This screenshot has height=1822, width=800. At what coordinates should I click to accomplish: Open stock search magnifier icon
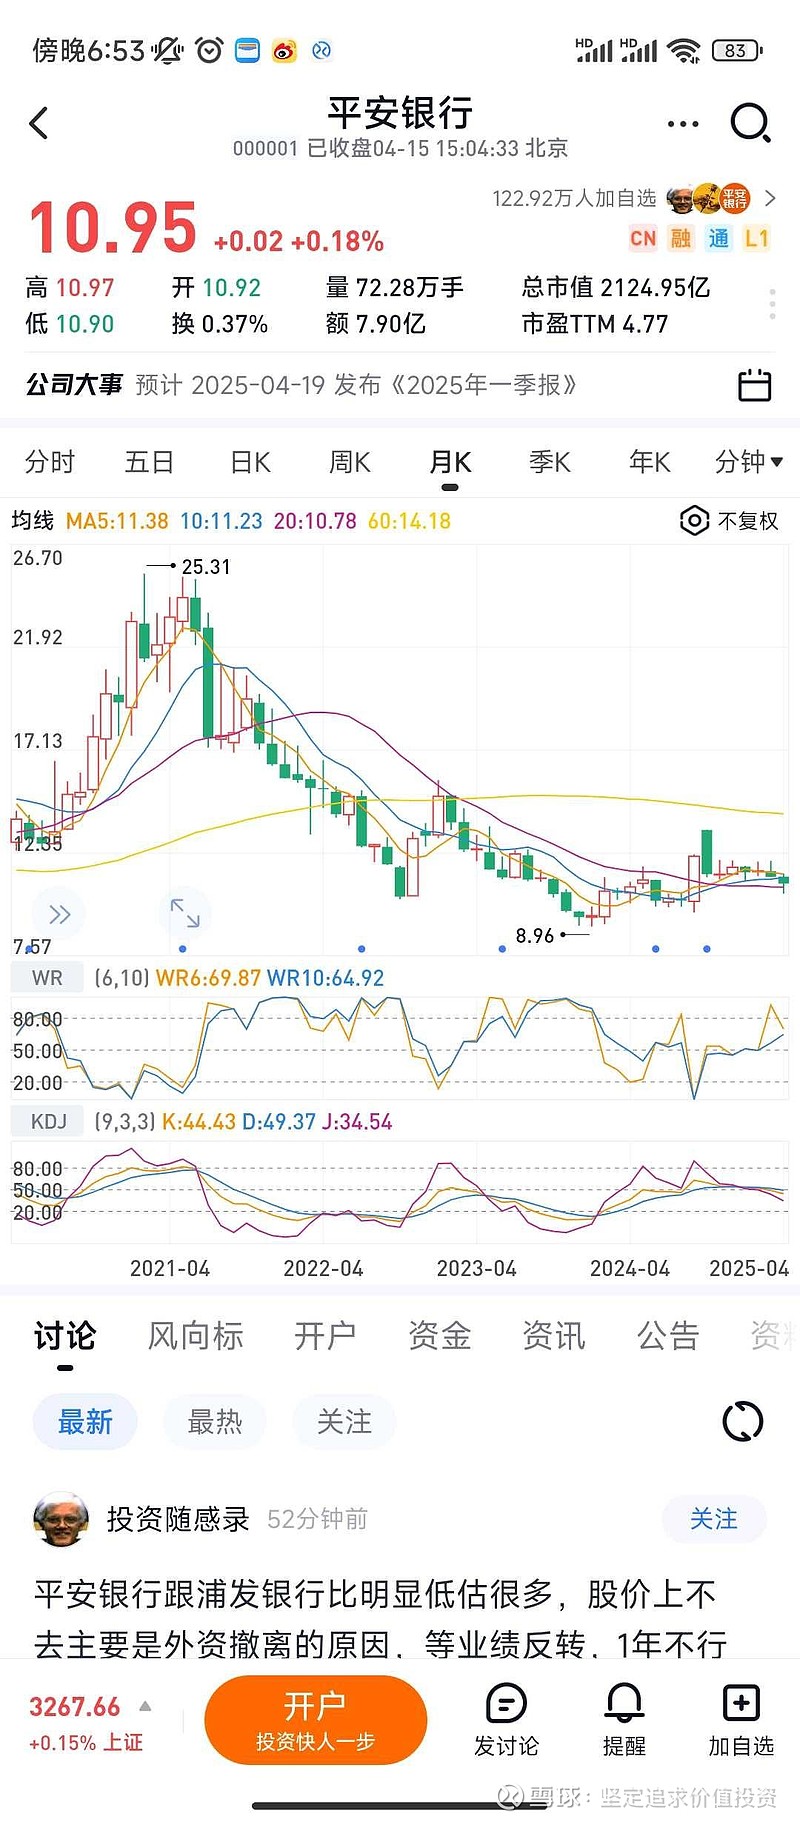(x=750, y=124)
